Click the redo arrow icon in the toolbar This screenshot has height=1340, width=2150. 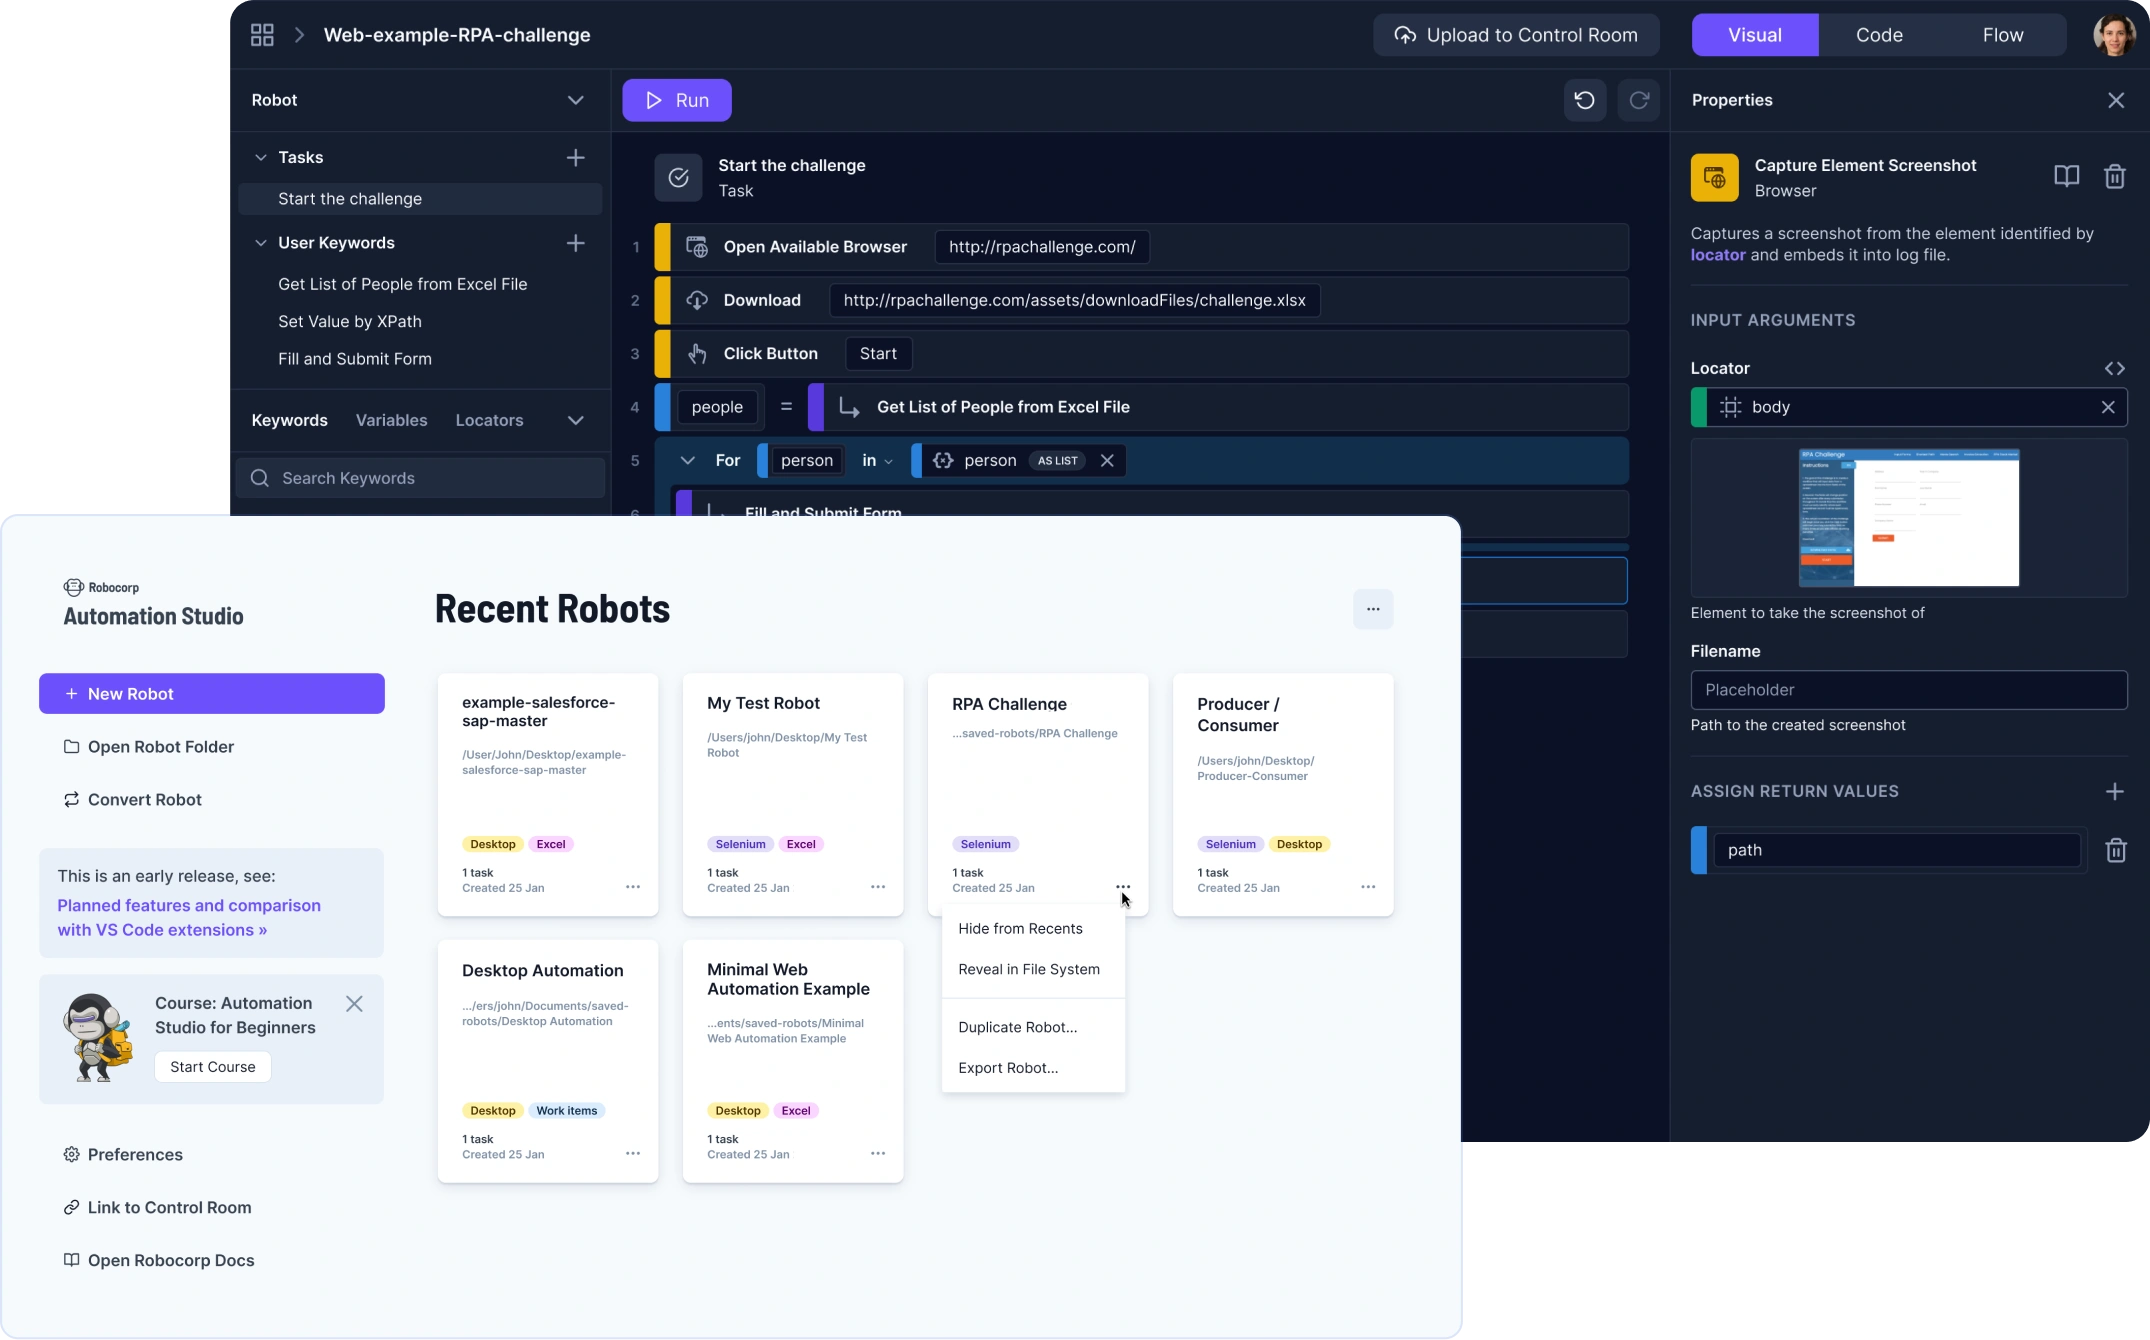tap(1638, 100)
